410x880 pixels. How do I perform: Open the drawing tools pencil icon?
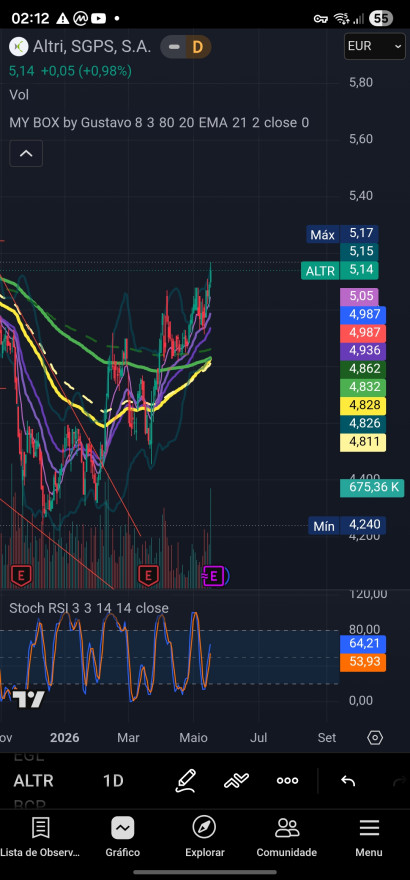pos(185,781)
